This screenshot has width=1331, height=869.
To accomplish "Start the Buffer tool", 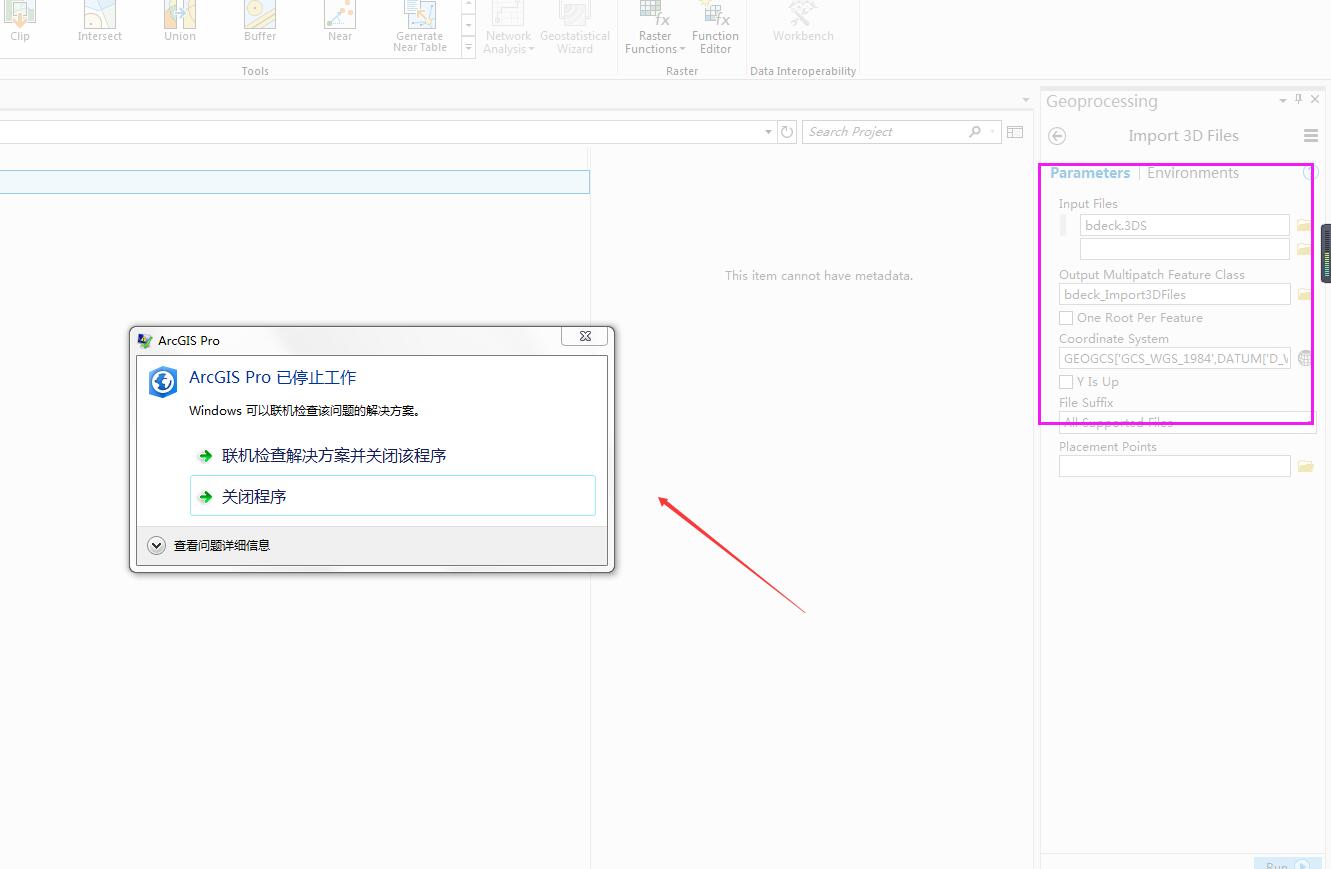I will click(260, 22).
